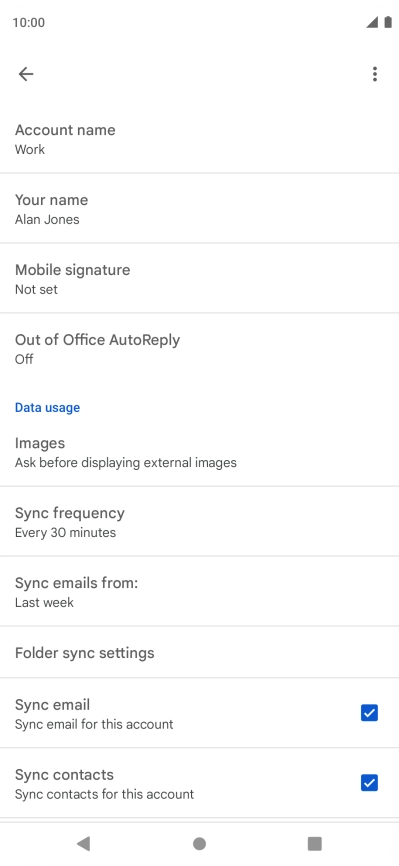Open the three-dot overflow menu

pyautogui.click(x=375, y=74)
